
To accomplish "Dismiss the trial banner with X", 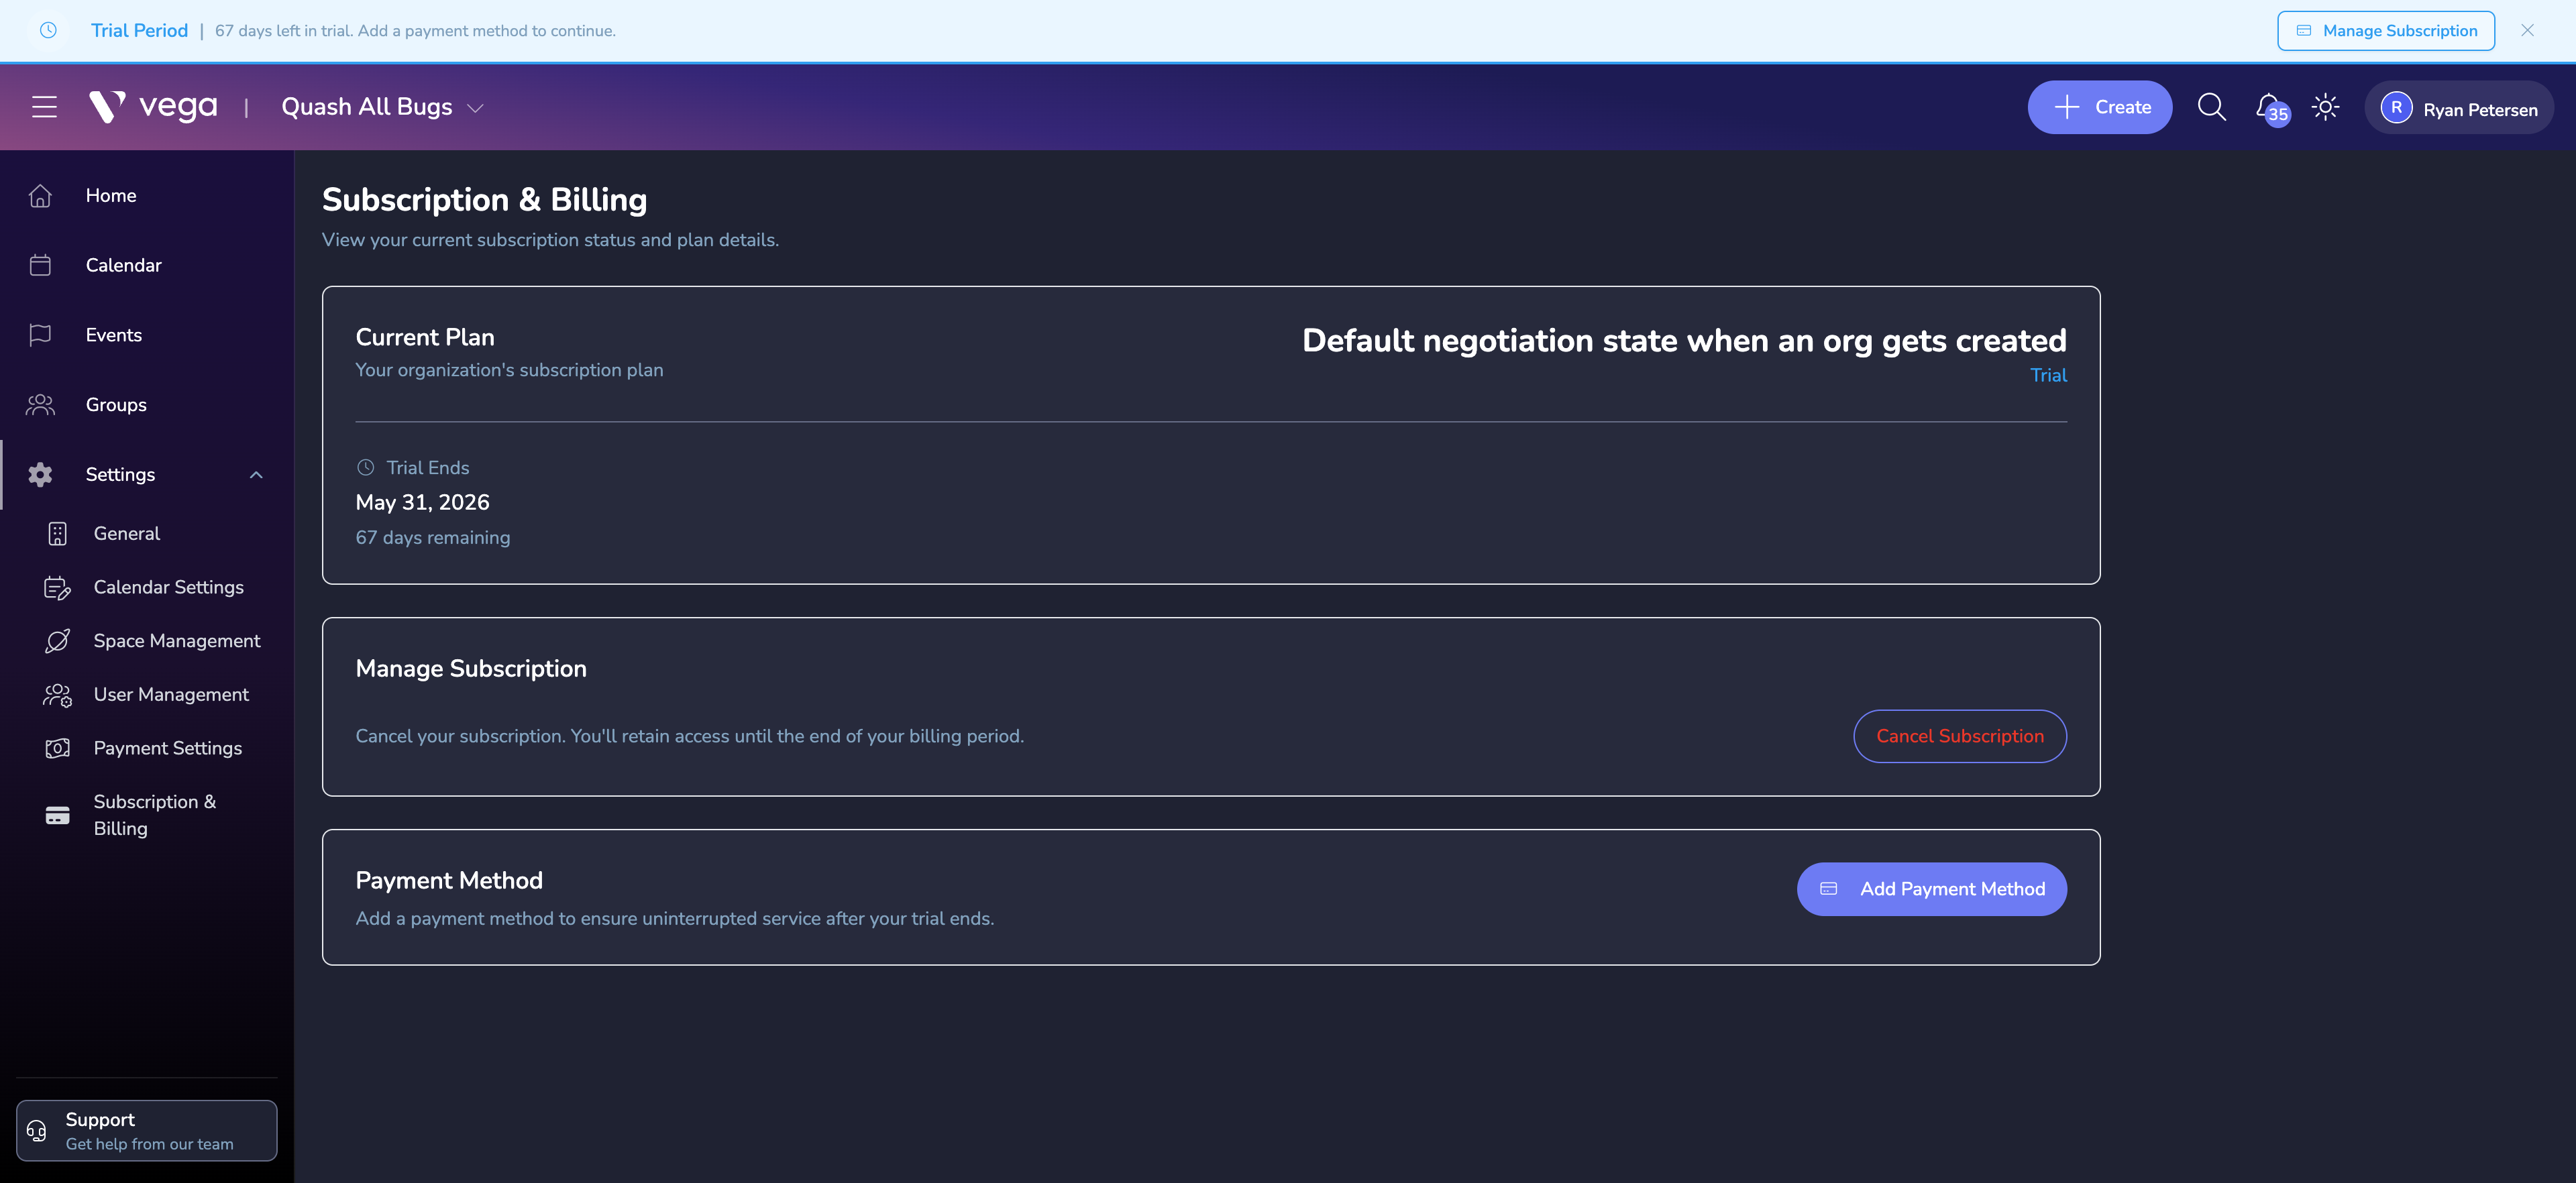I will 2528,30.
